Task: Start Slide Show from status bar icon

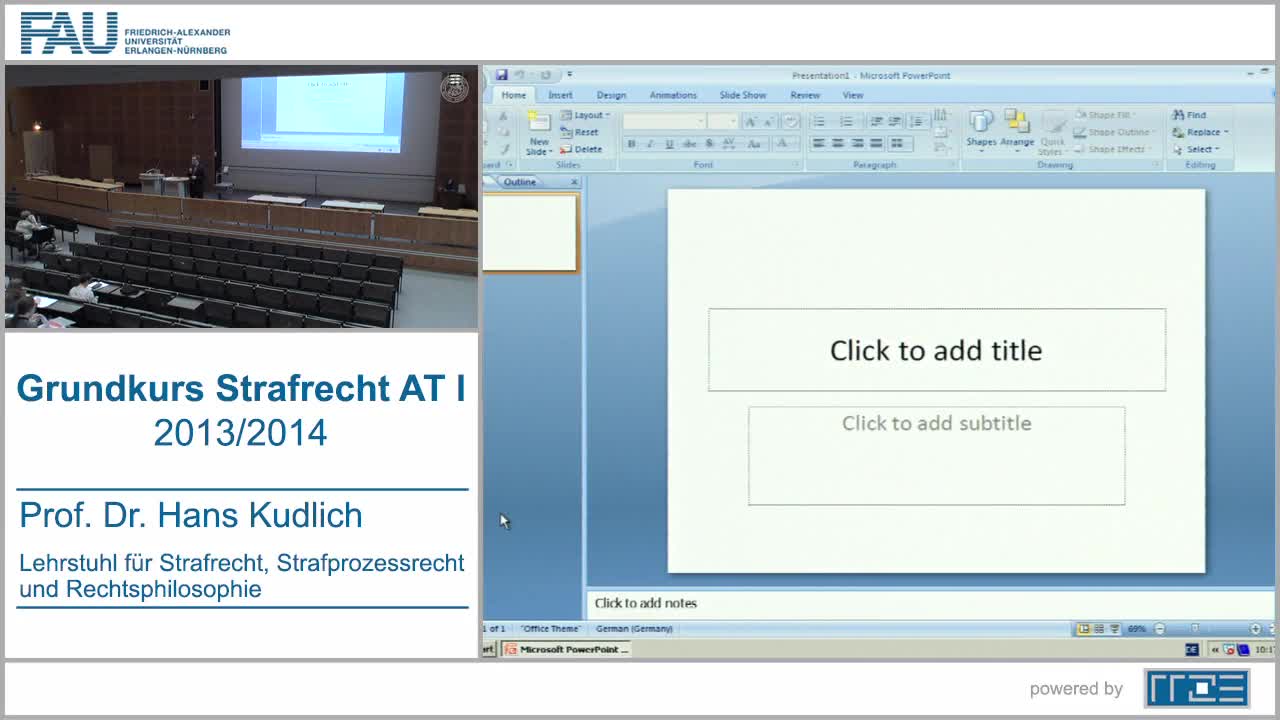Action: tap(1113, 629)
